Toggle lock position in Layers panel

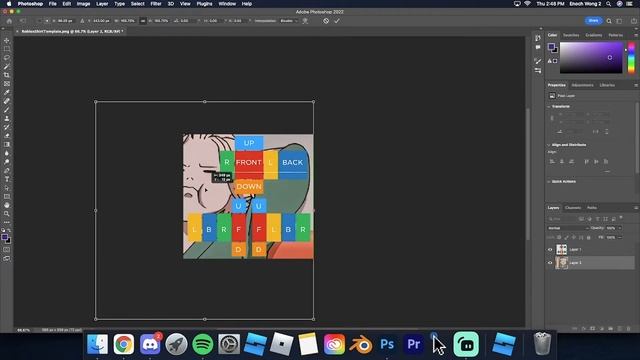click(573, 237)
